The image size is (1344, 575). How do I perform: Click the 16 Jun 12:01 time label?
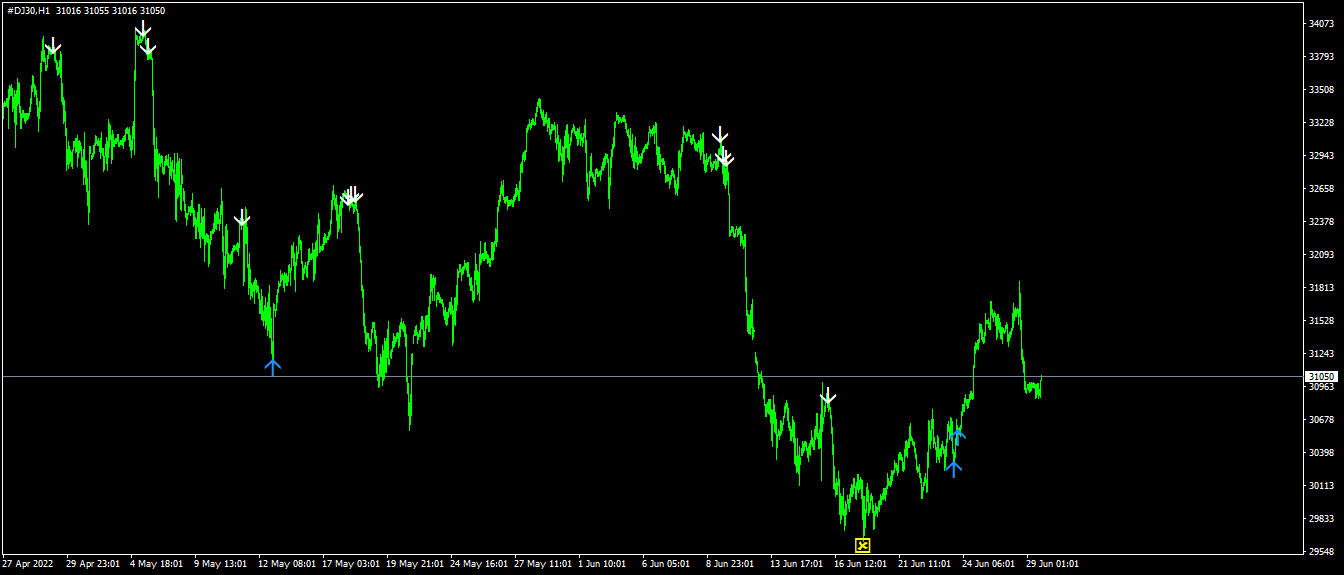(863, 563)
